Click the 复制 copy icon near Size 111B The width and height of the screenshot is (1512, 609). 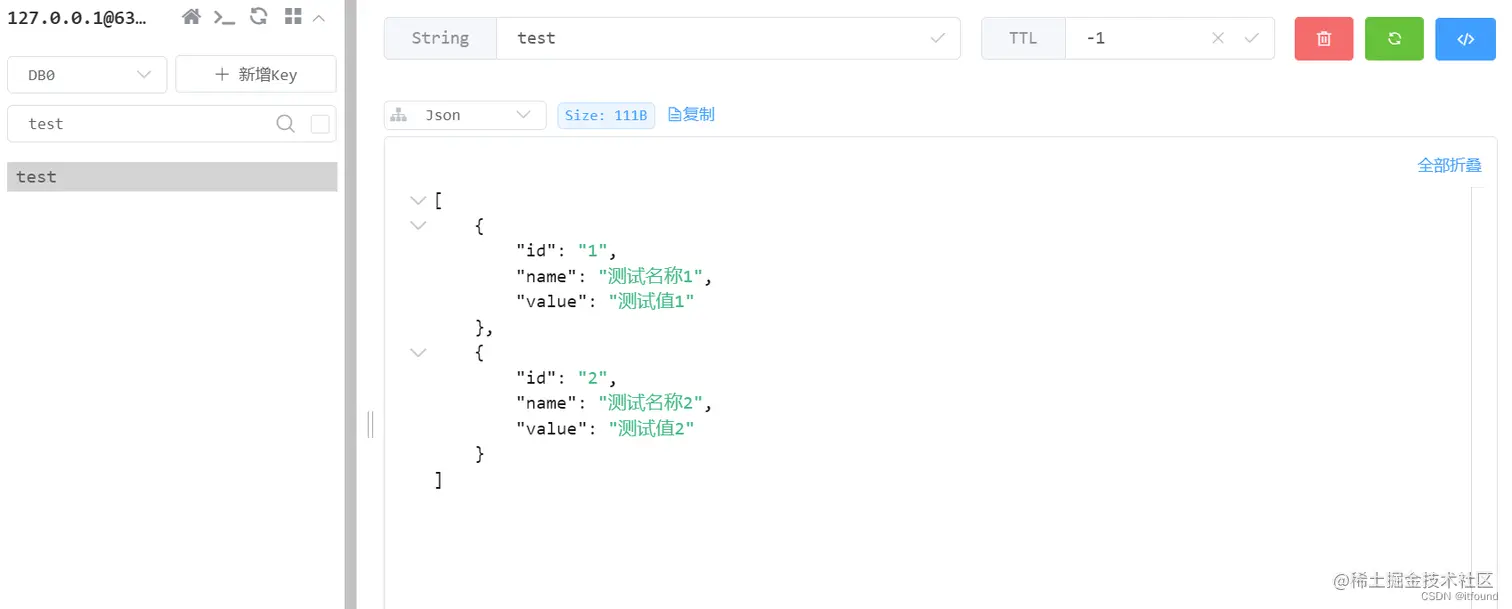click(690, 114)
